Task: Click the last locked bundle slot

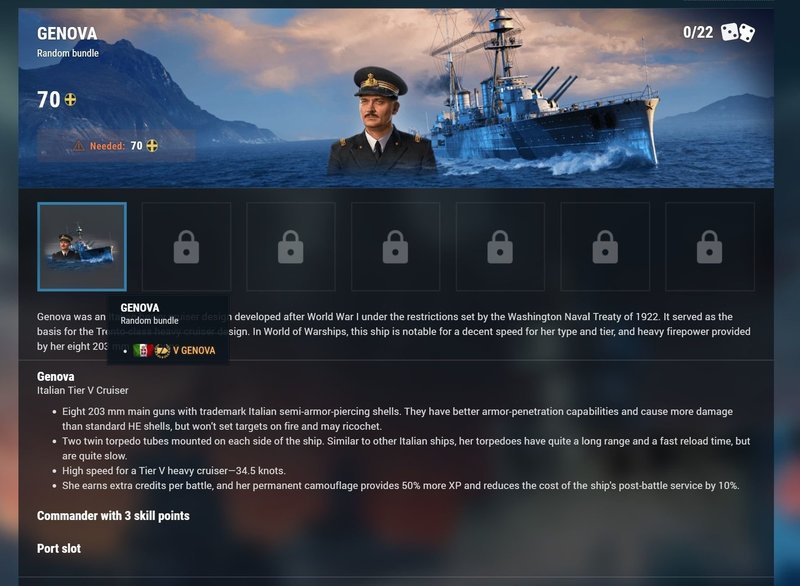Action: pyautogui.click(x=710, y=247)
